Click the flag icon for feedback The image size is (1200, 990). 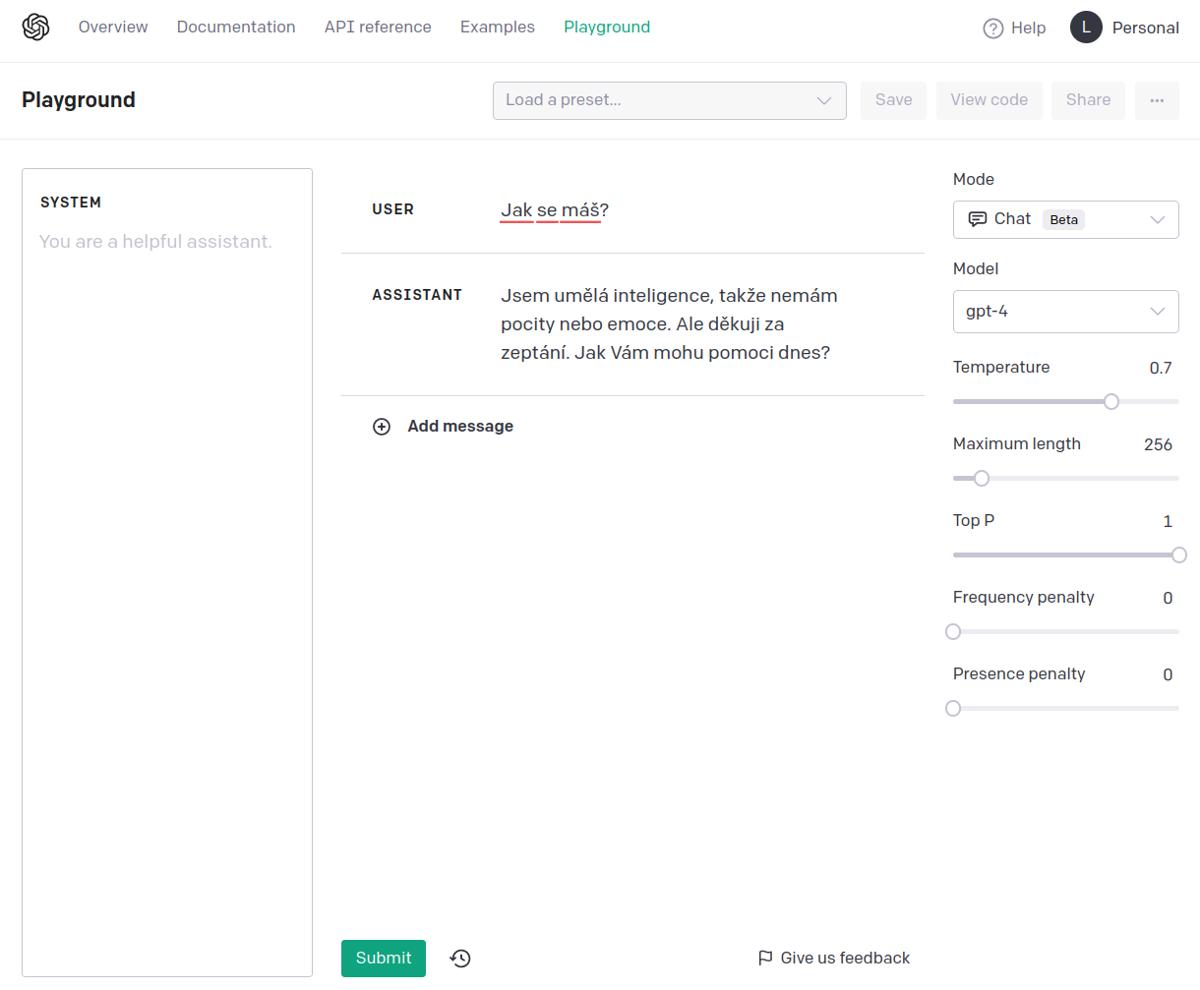(765, 958)
